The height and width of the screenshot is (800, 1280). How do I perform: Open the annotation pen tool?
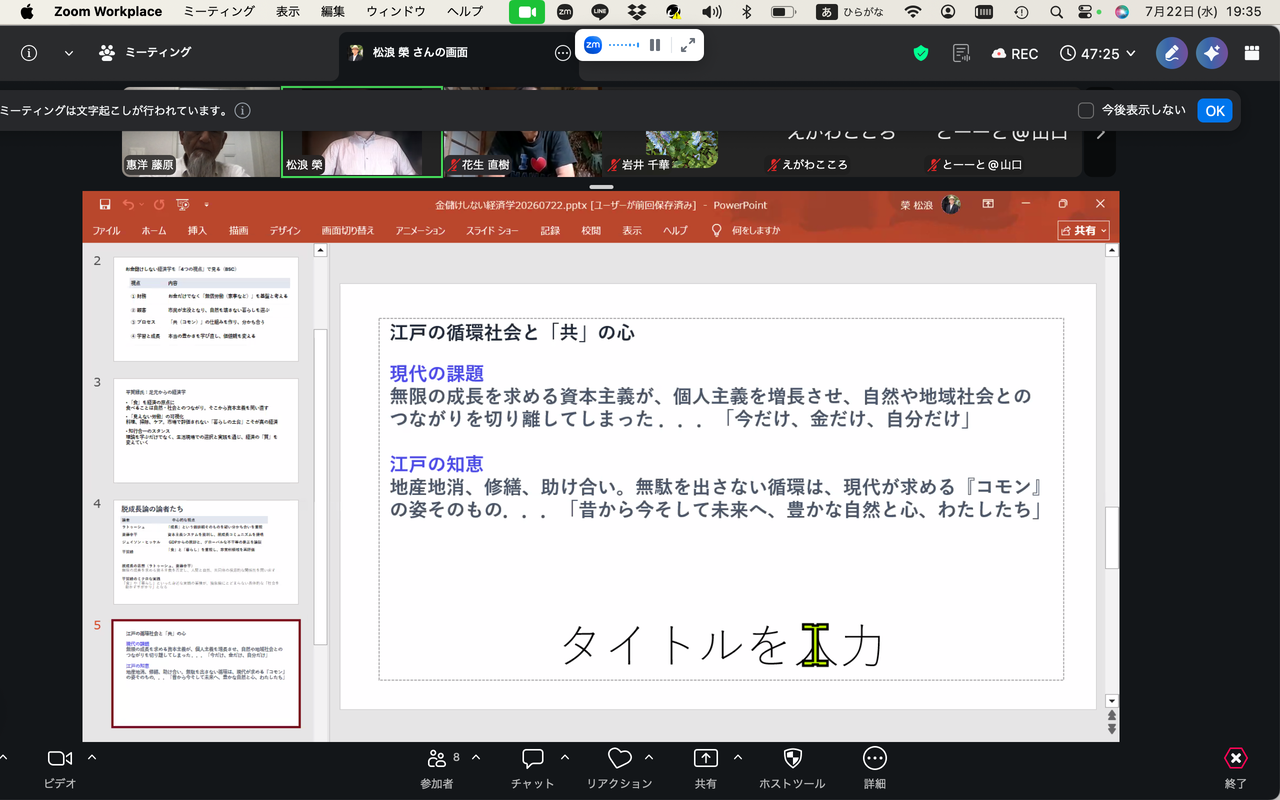[1172, 53]
